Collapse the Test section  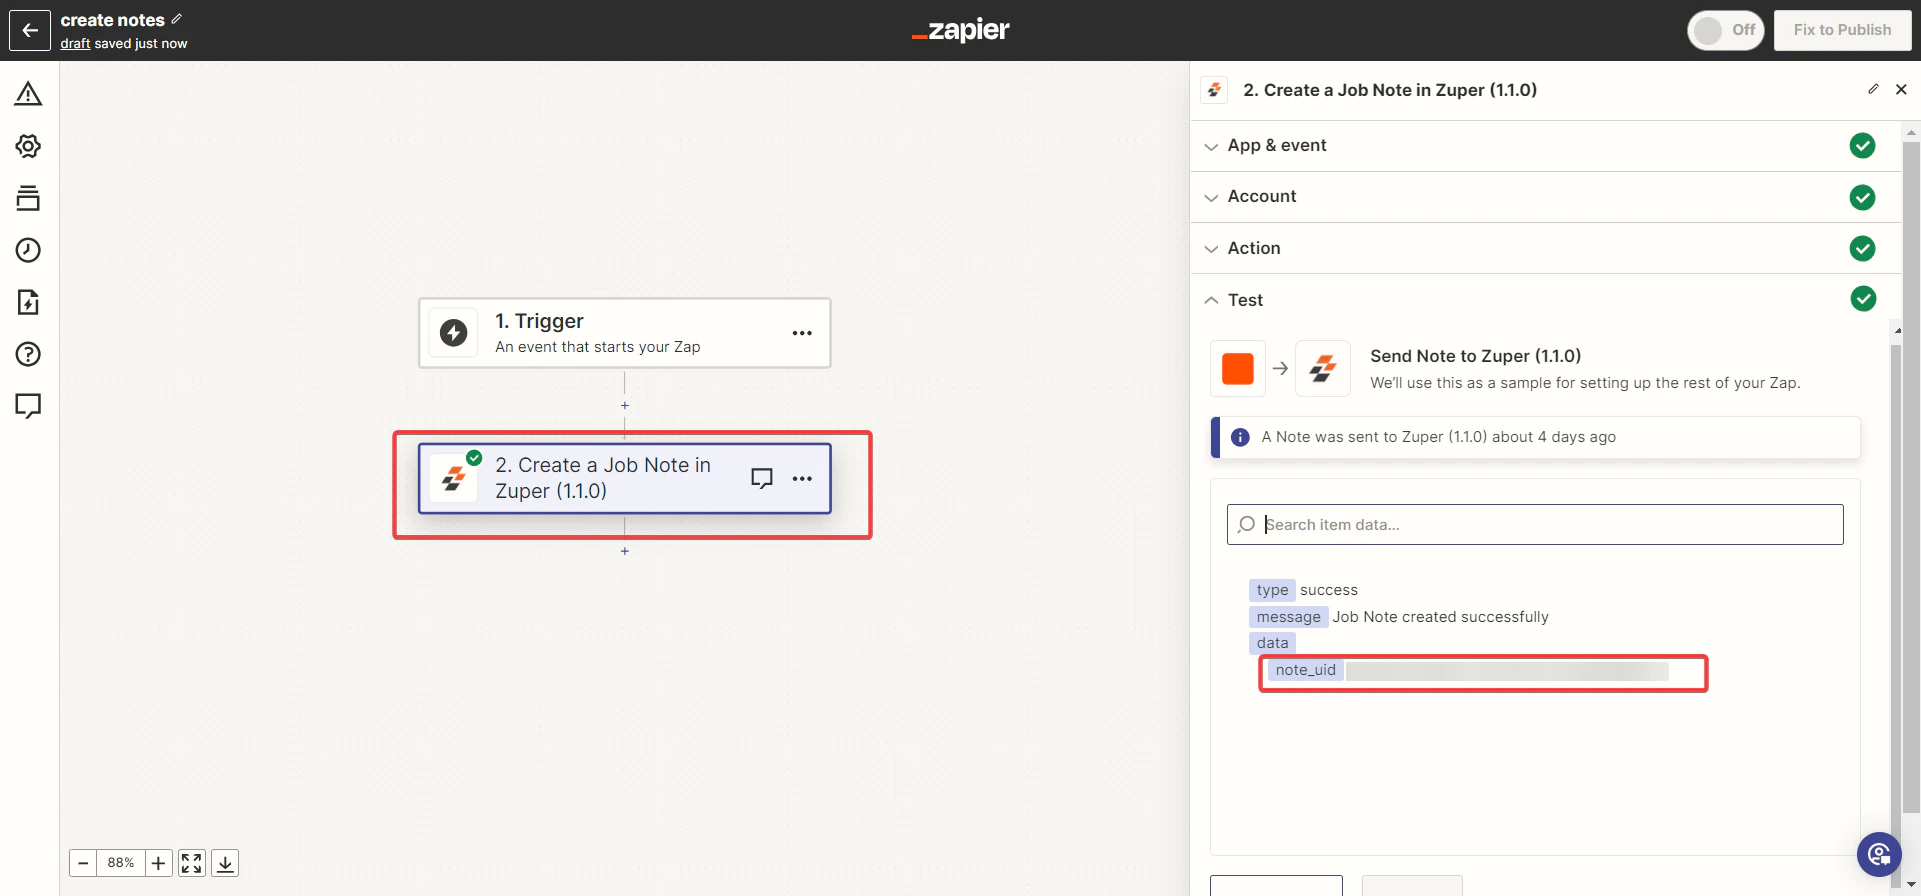coord(1545,300)
